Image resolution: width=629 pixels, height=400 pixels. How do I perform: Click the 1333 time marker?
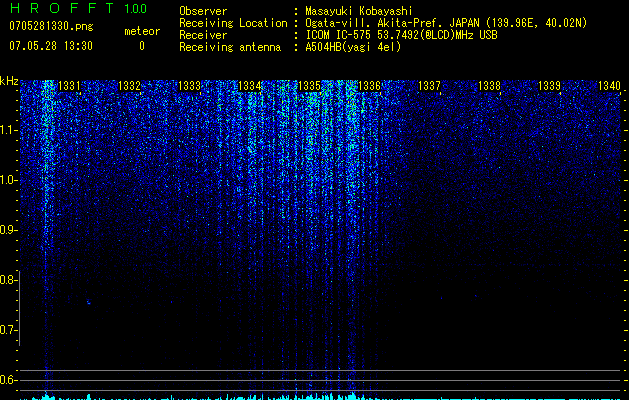[189, 86]
